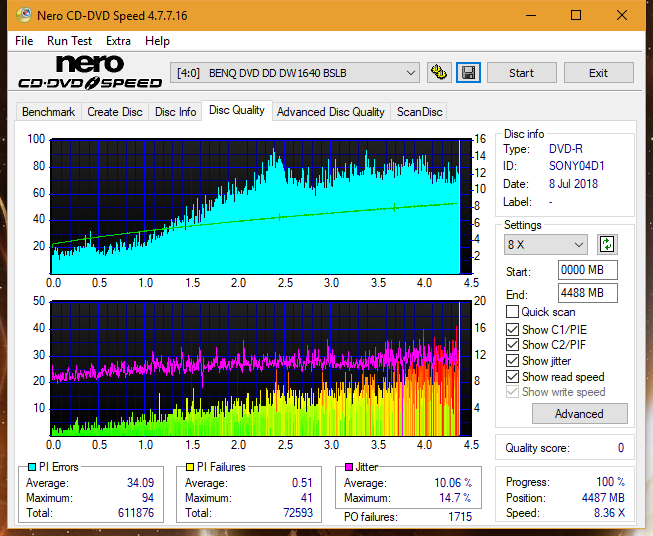Click the End position field 4488 MB

[588, 293]
